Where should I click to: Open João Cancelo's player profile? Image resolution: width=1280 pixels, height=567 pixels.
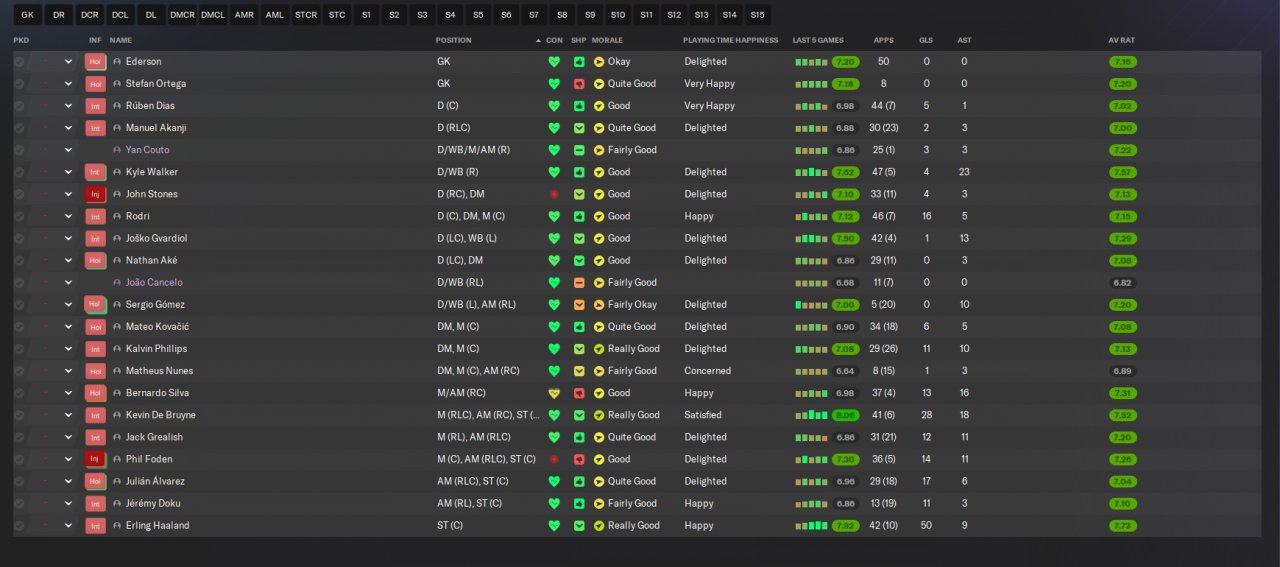click(x=154, y=283)
